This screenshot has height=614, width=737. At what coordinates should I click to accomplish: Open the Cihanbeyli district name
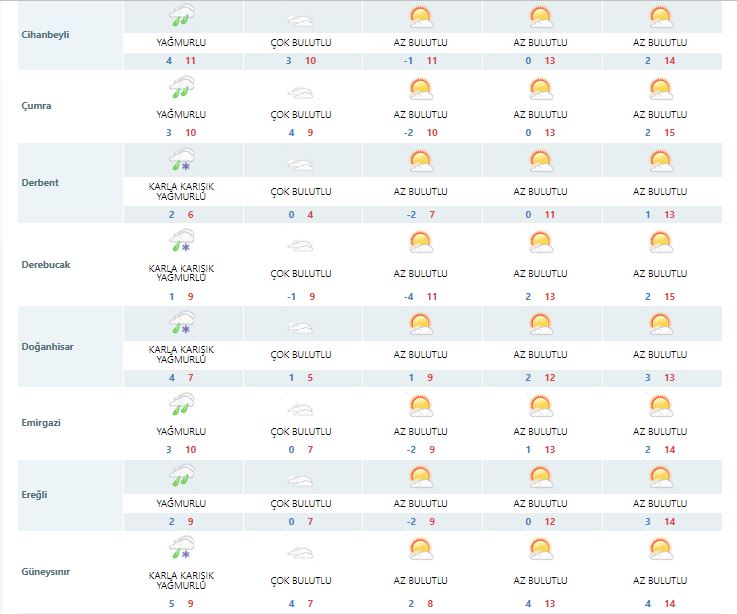click(46, 34)
